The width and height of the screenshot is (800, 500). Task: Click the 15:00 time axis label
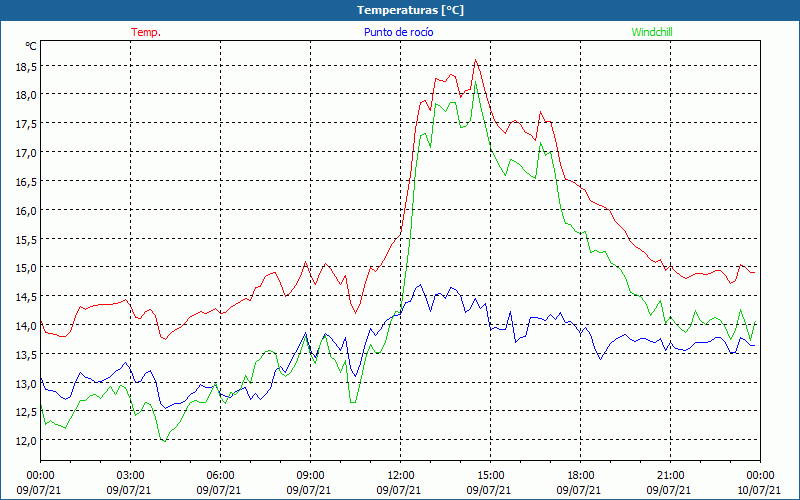(x=490, y=476)
